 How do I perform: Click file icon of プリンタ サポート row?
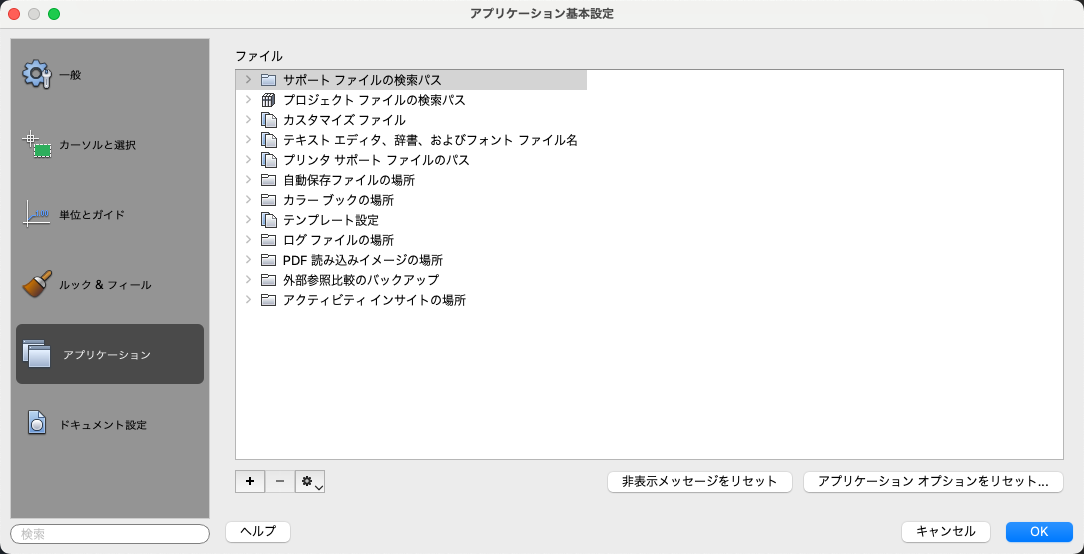coord(268,160)
